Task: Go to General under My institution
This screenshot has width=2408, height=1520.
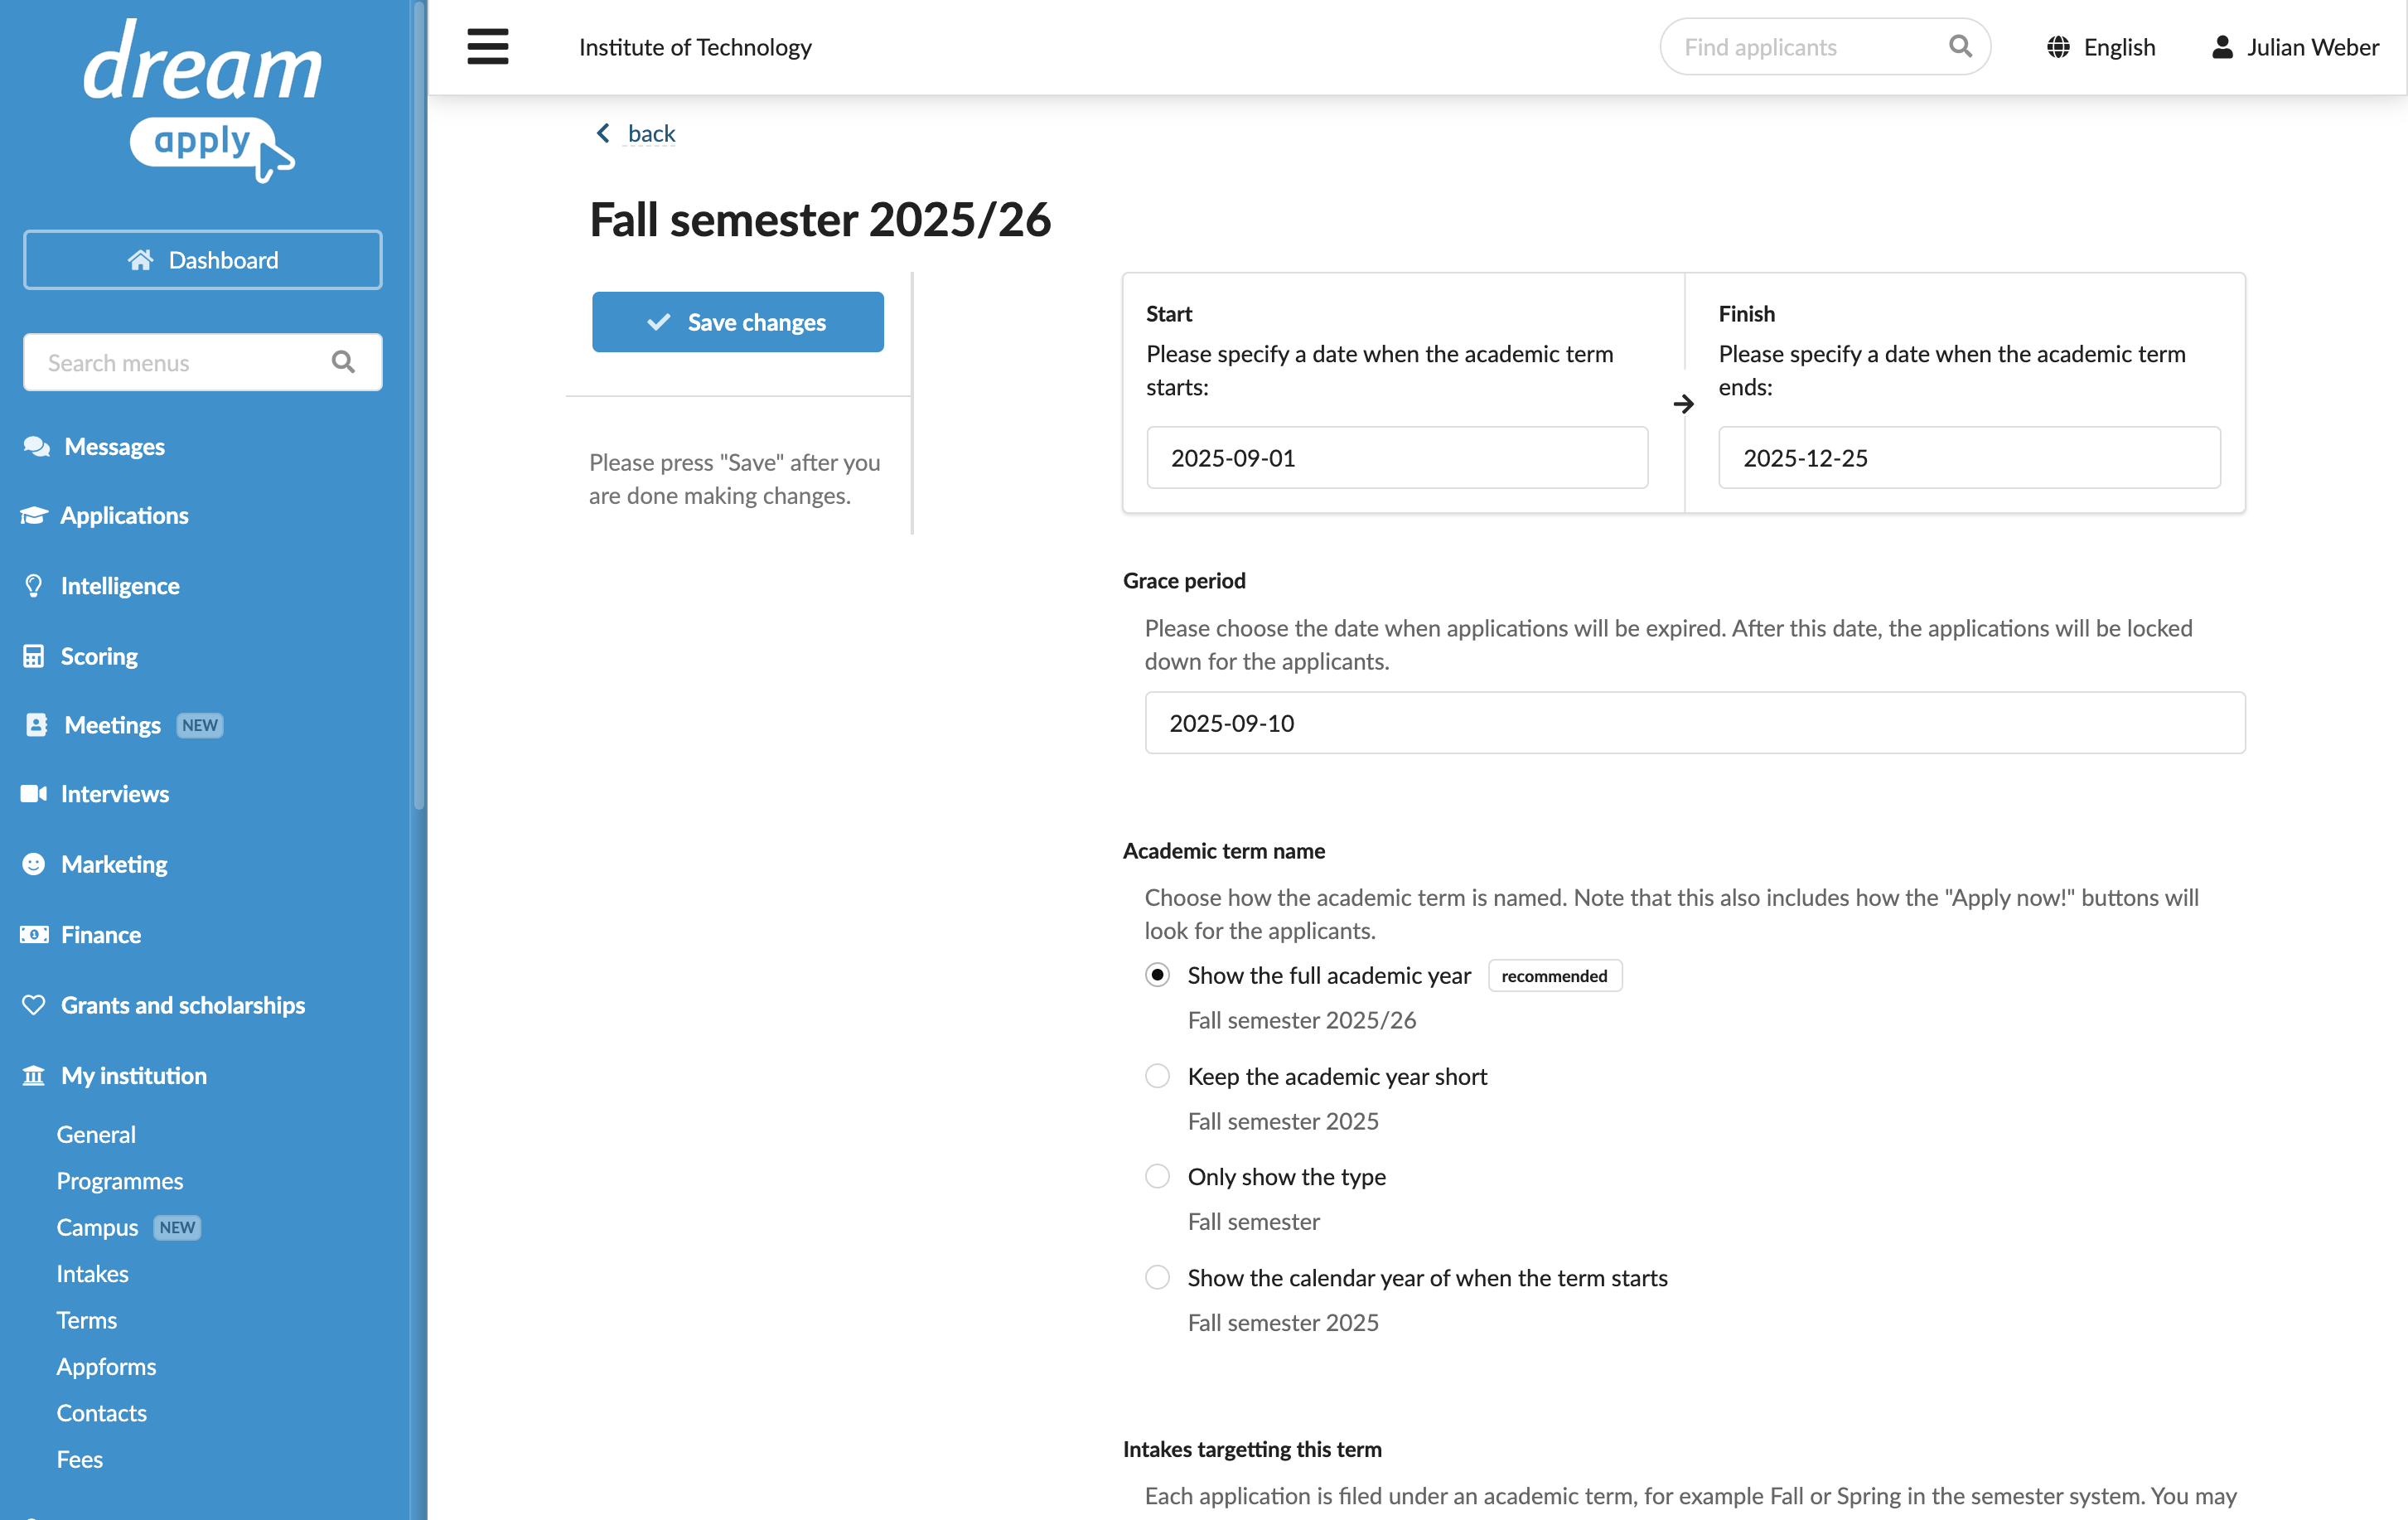Action: [96, 1134]
